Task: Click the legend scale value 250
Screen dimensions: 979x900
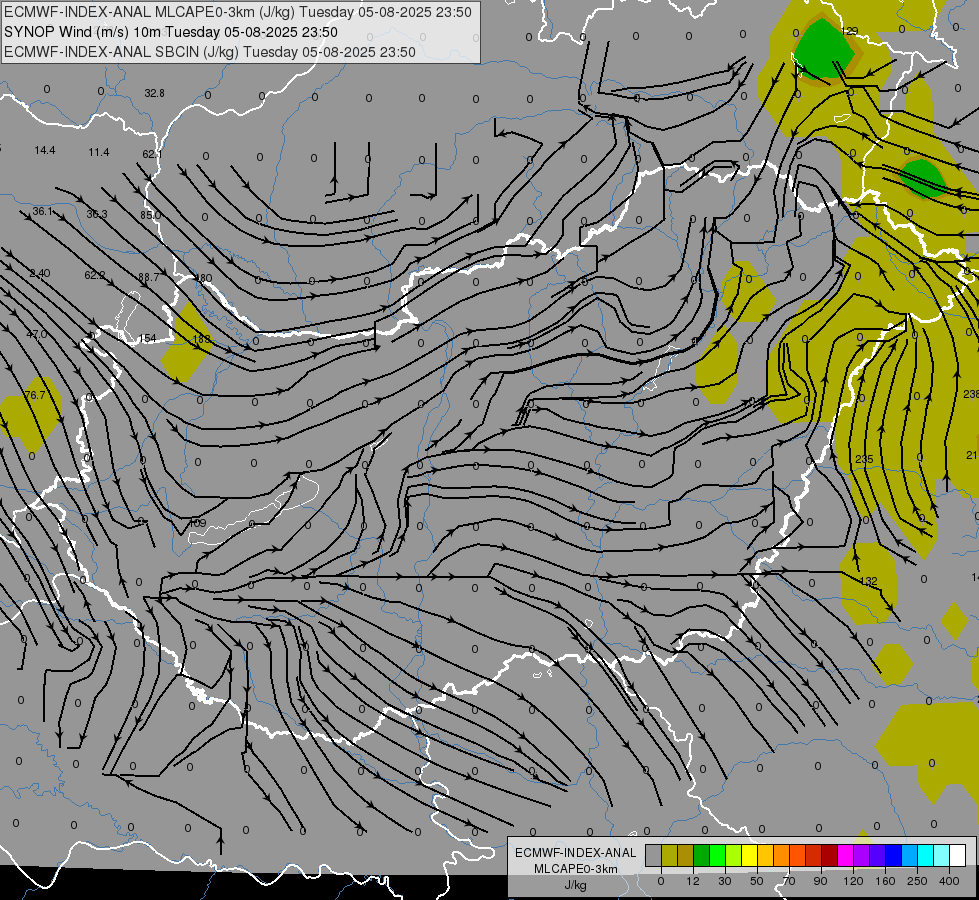Action: coord(917,881)
